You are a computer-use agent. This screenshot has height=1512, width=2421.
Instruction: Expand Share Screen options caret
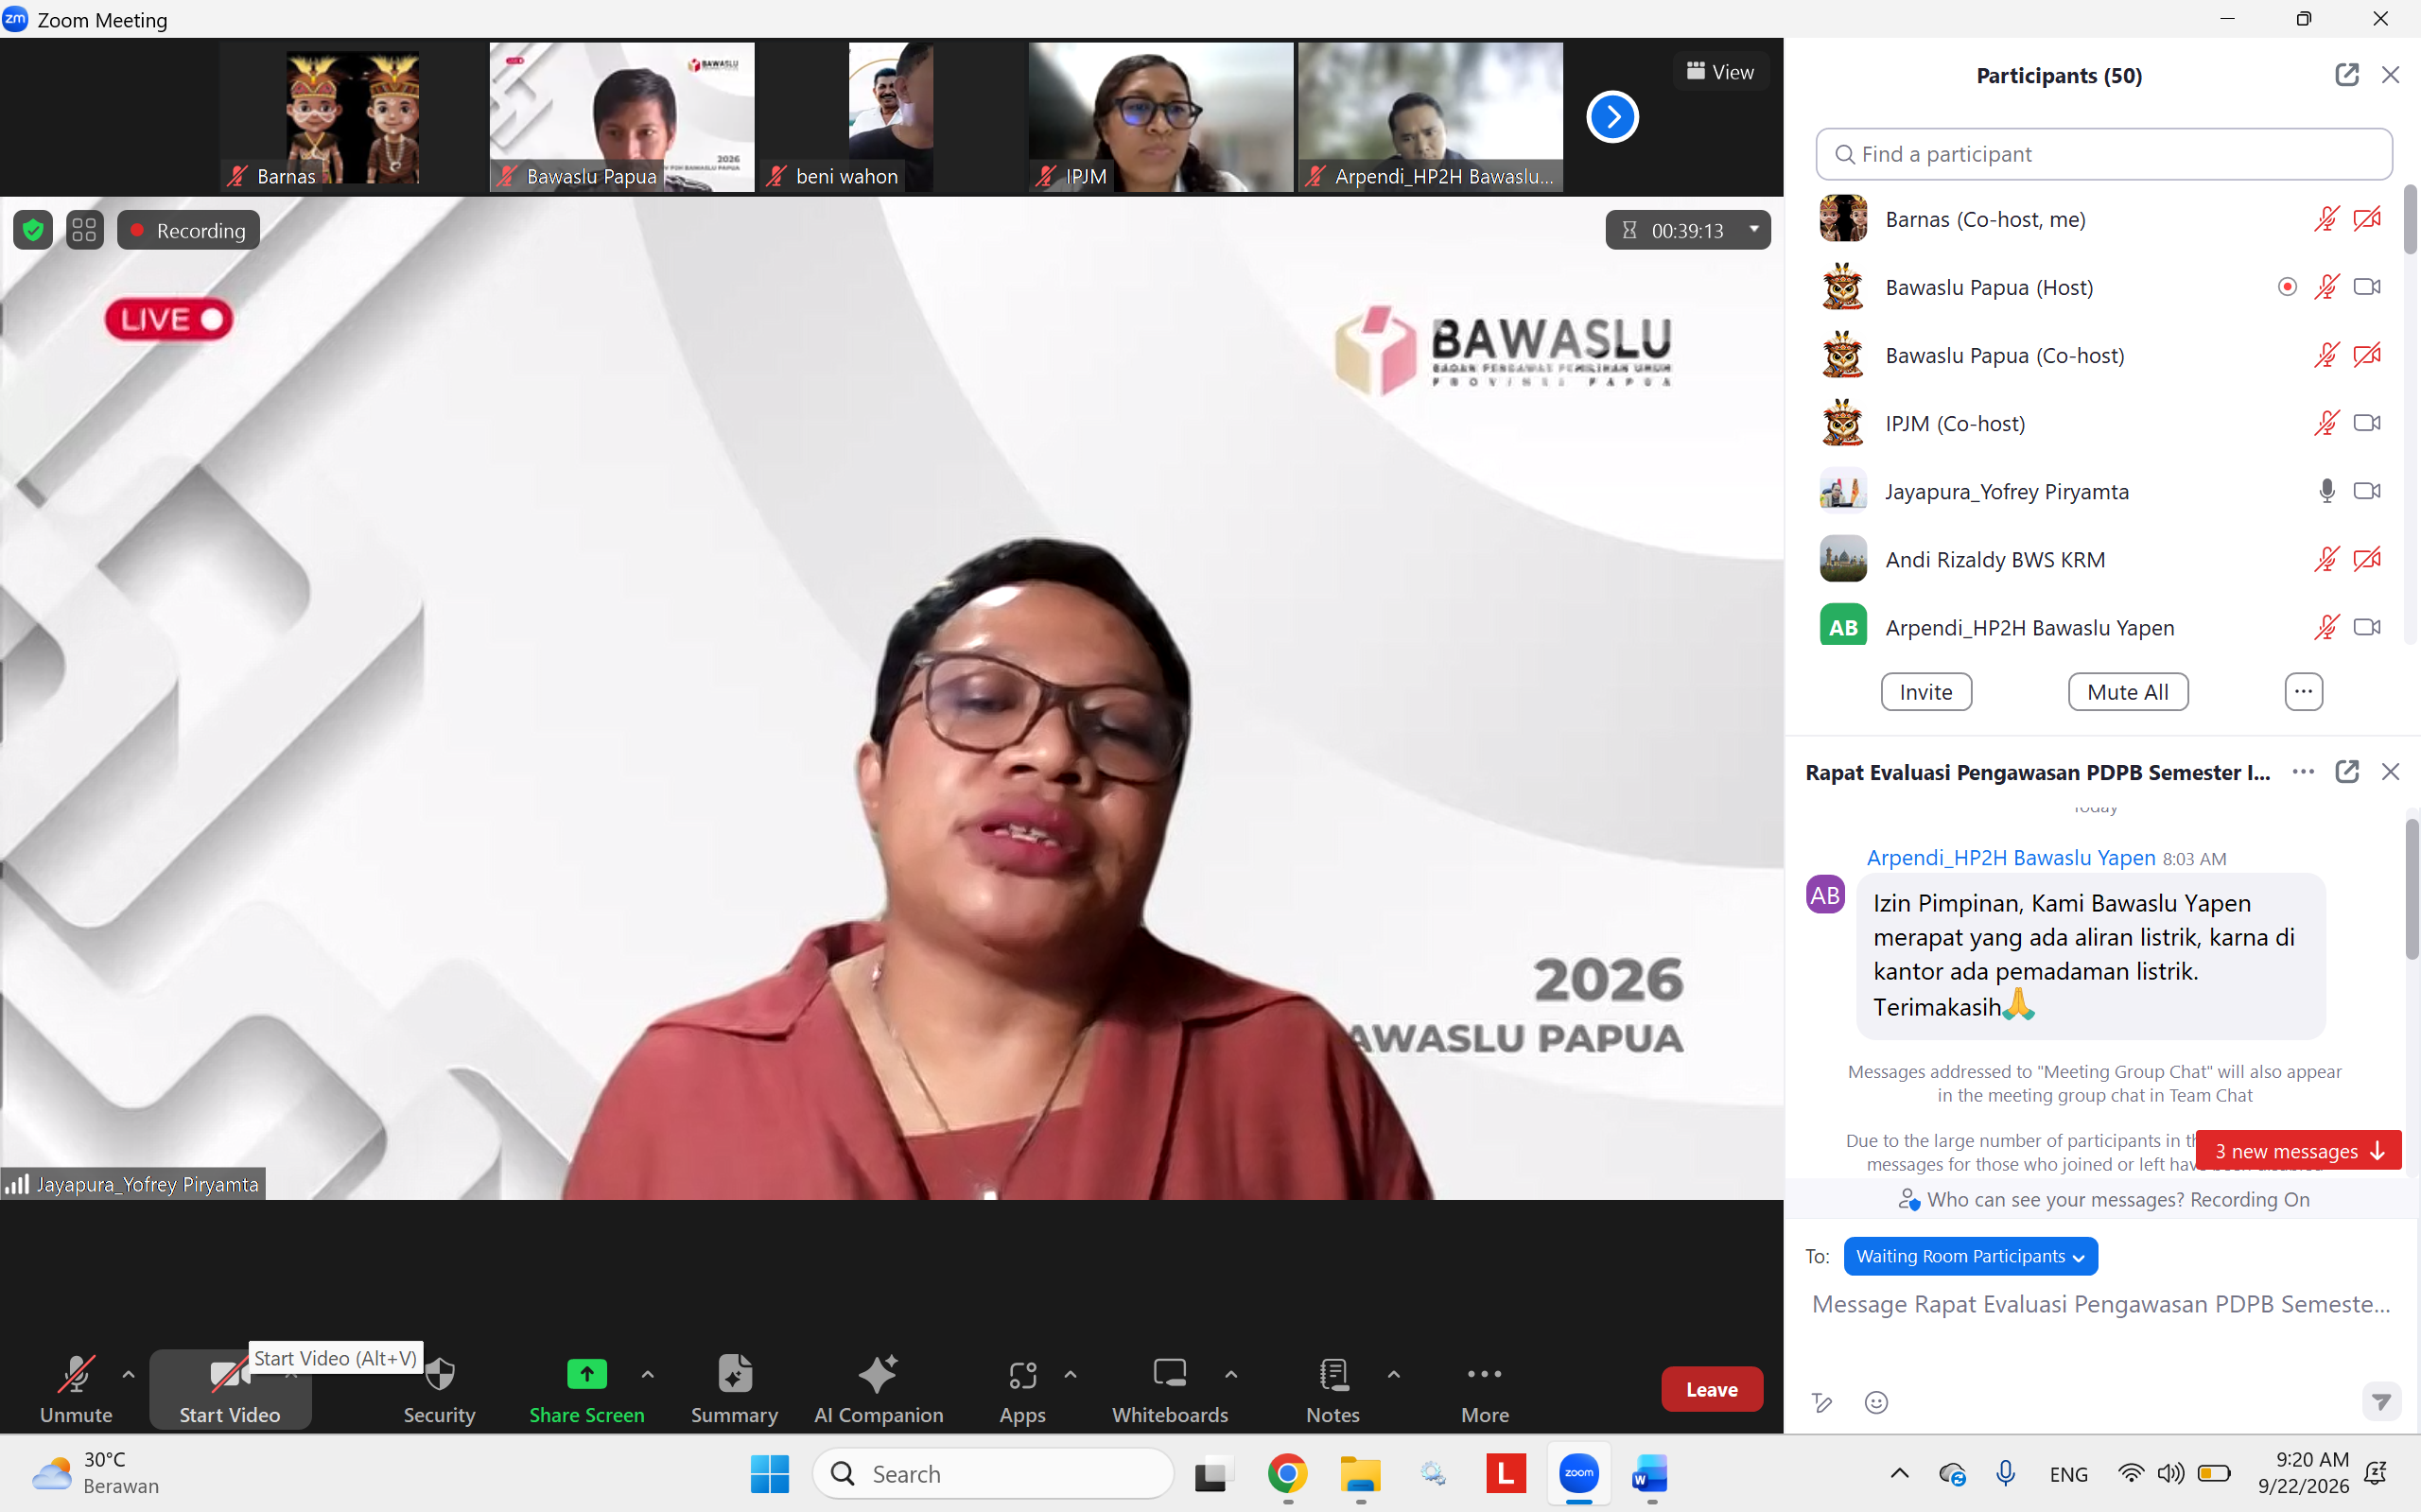[647, 1374]
